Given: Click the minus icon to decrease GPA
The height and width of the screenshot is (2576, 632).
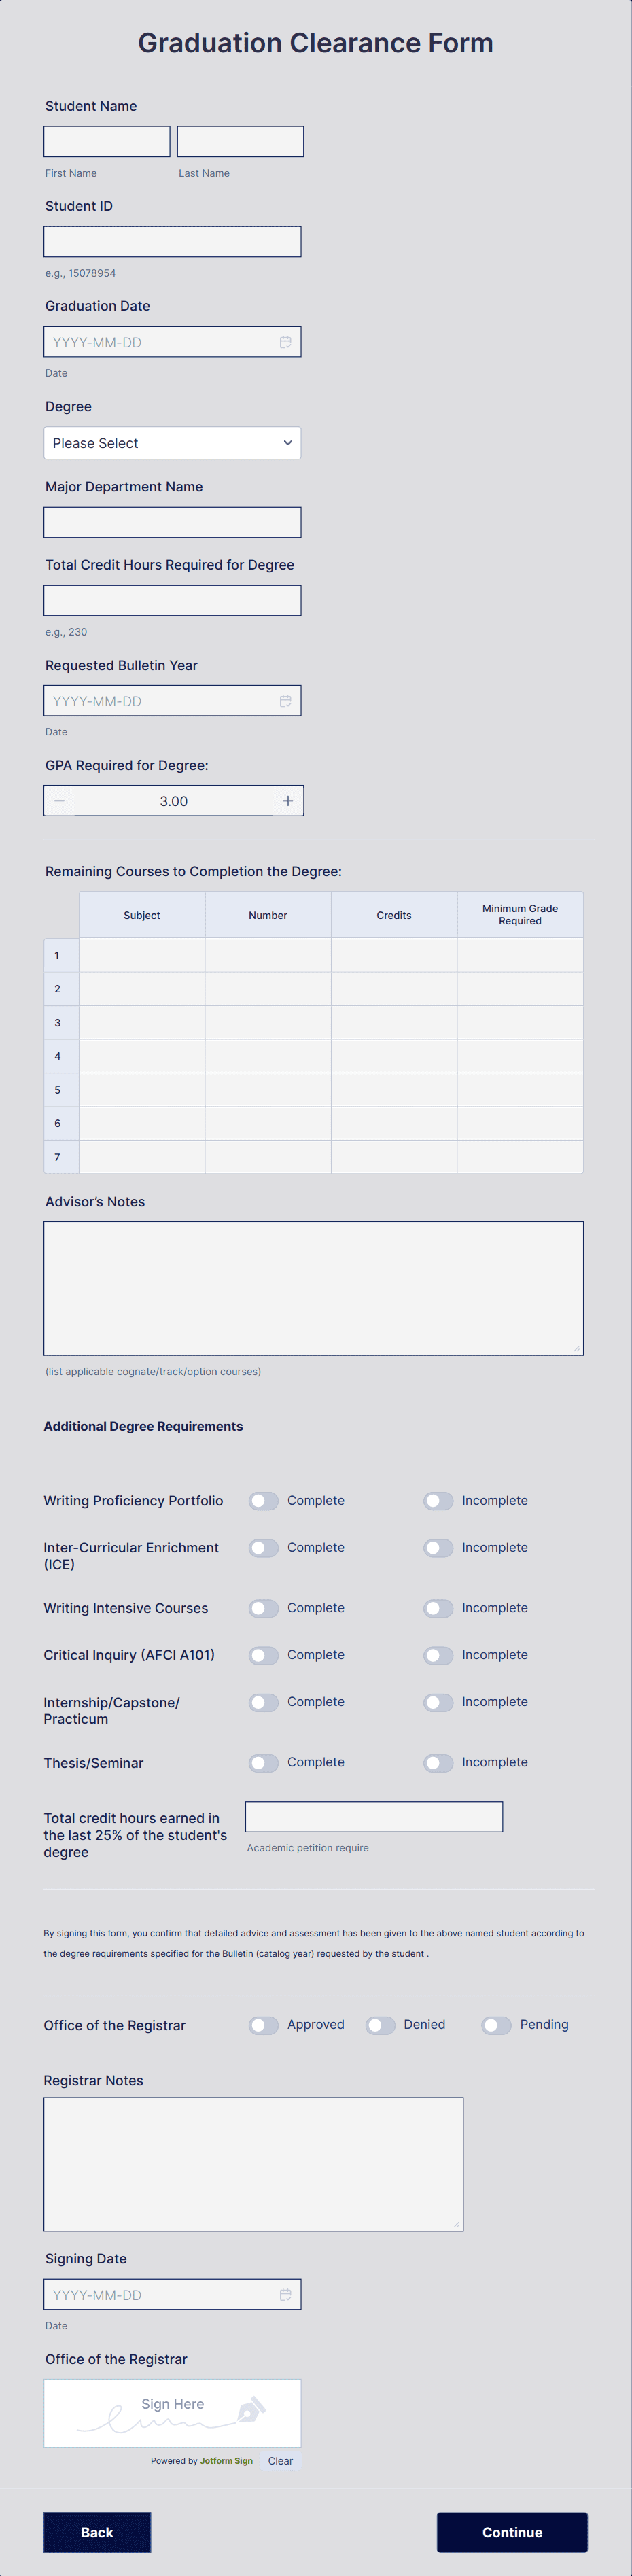Looking at the screenshot, I should pyautogui.click(x=59, y=800).
